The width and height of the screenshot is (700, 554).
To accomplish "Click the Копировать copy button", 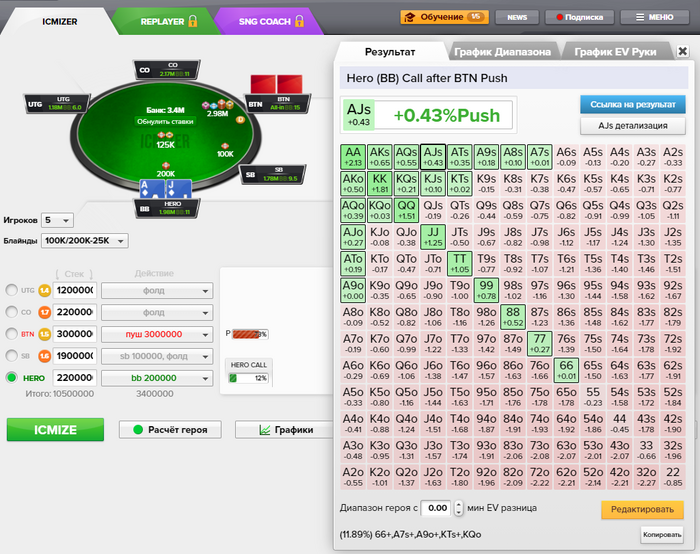I will 662,534.
